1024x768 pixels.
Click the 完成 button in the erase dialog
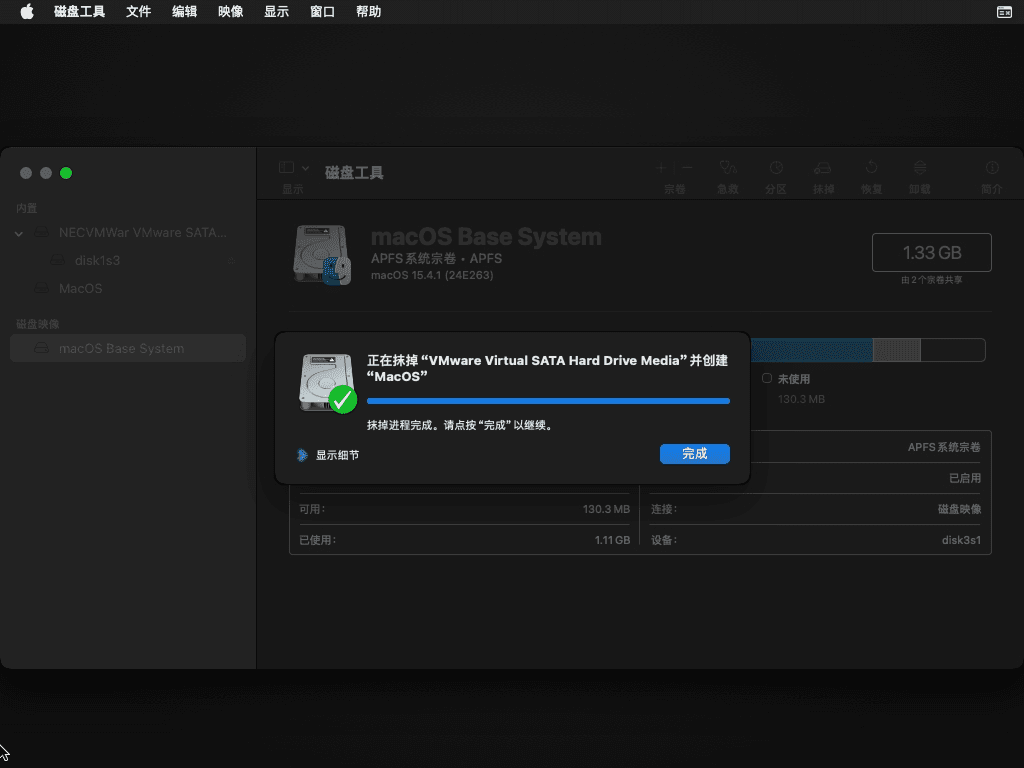pos(694,454)
